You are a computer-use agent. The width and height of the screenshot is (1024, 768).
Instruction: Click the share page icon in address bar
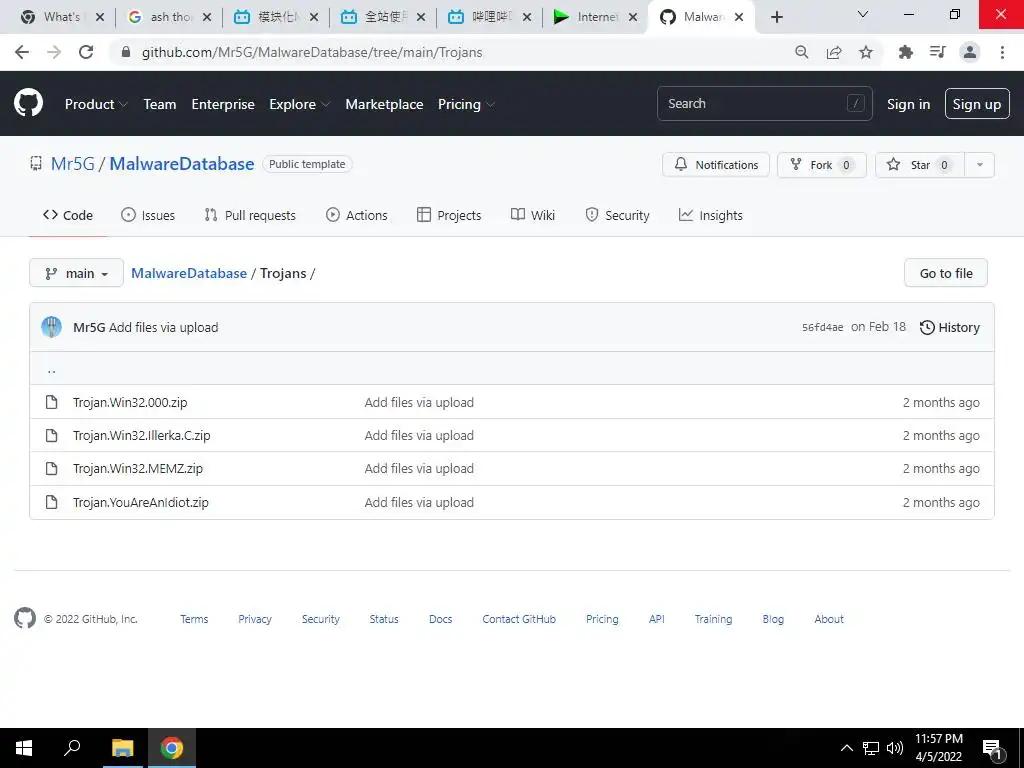(833, 52)
